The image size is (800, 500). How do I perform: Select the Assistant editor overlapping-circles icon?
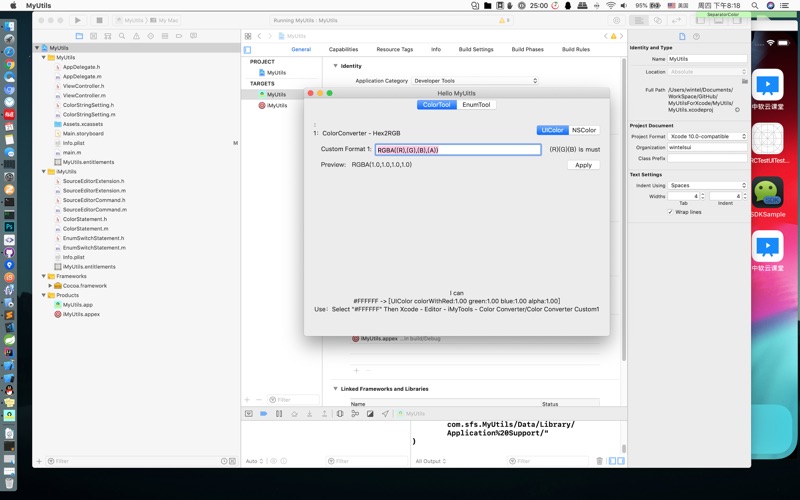tap(658, 20)
